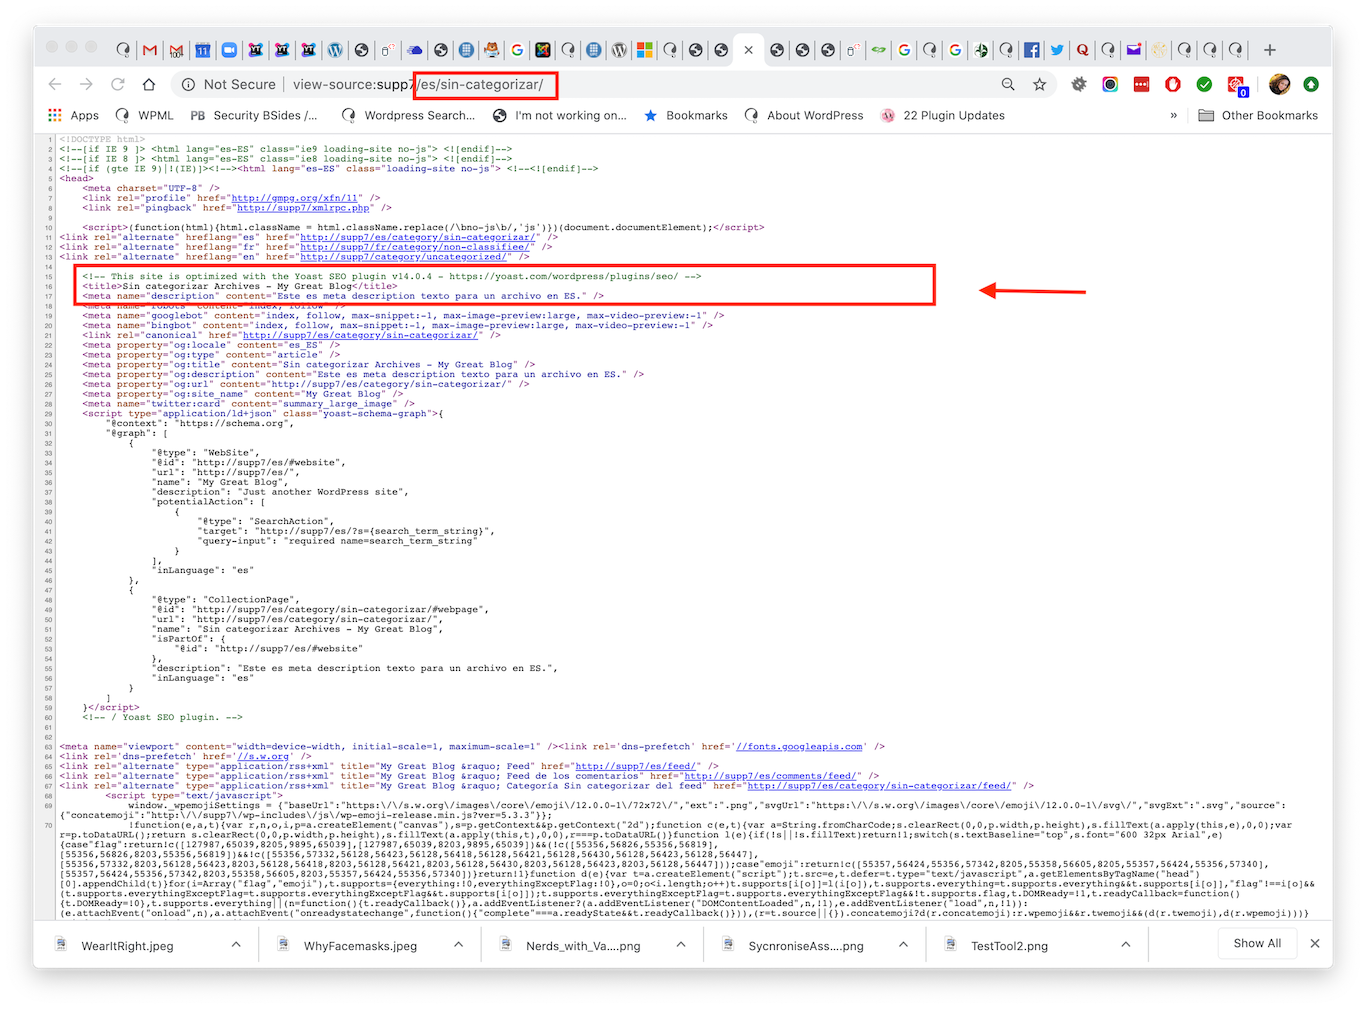Switch to the Quora tab
The image size is (1366, 1009).
point(1082,50)
